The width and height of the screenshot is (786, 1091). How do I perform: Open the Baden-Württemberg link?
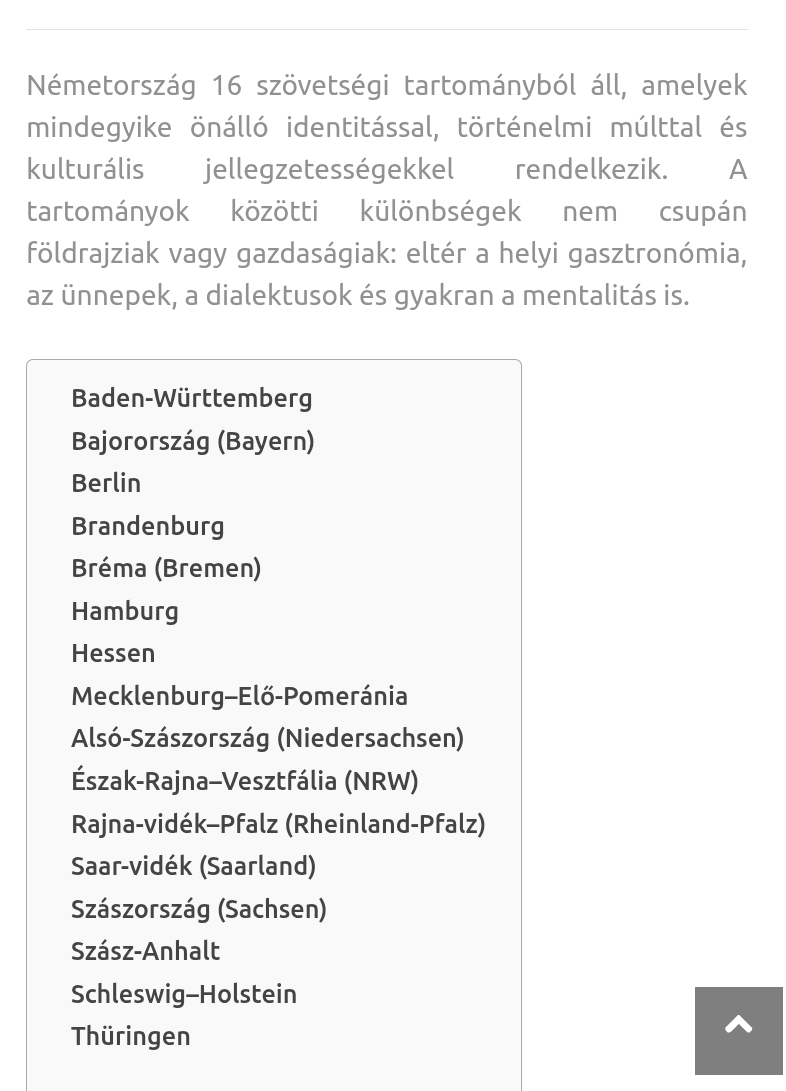(x=192, y=399)
